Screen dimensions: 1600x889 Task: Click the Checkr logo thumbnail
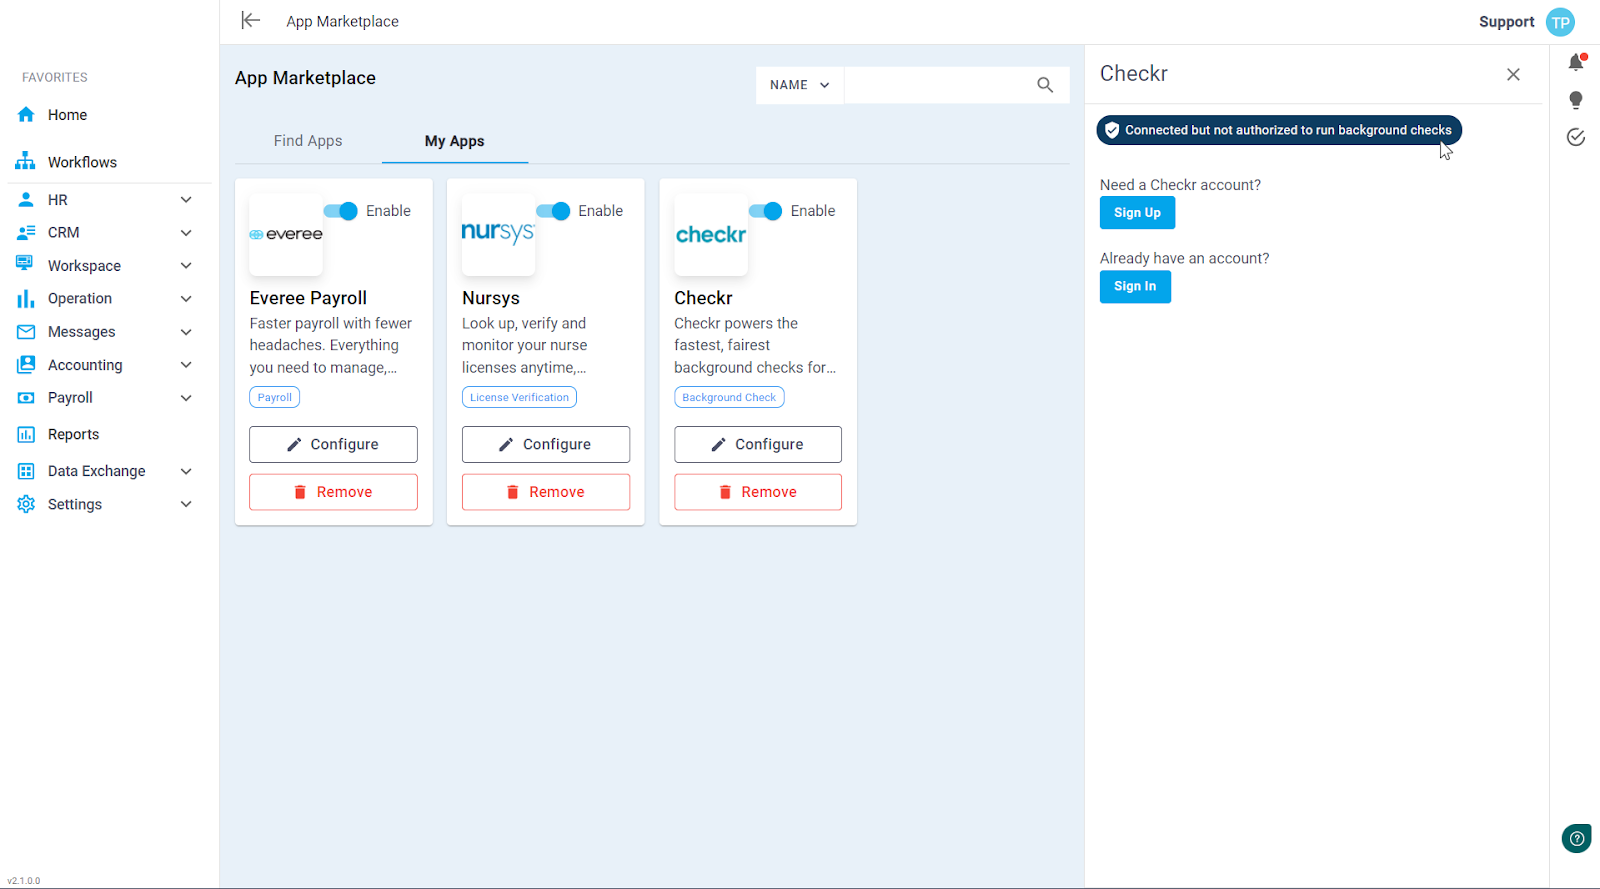coord(711,234)
